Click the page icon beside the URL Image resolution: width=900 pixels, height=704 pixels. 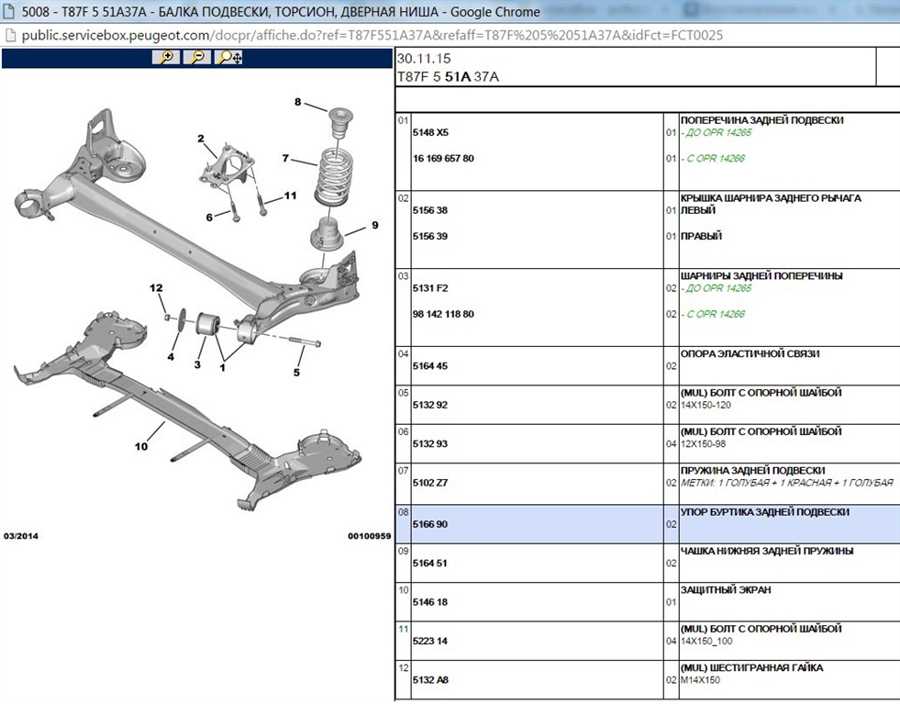point(10,36)
